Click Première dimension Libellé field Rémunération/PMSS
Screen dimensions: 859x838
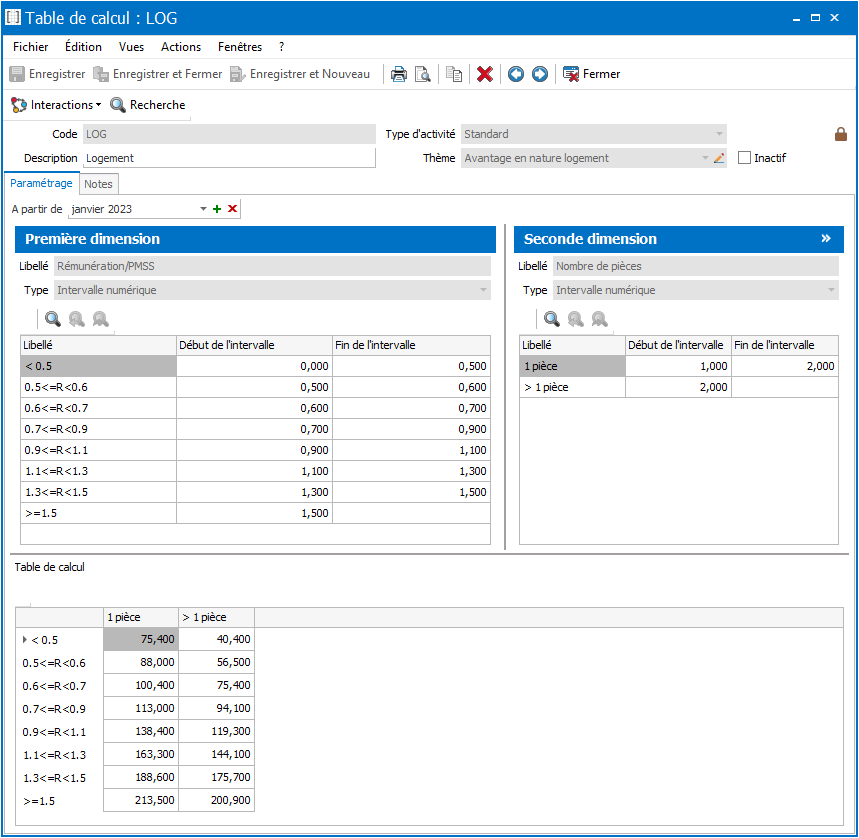[272, 266]
